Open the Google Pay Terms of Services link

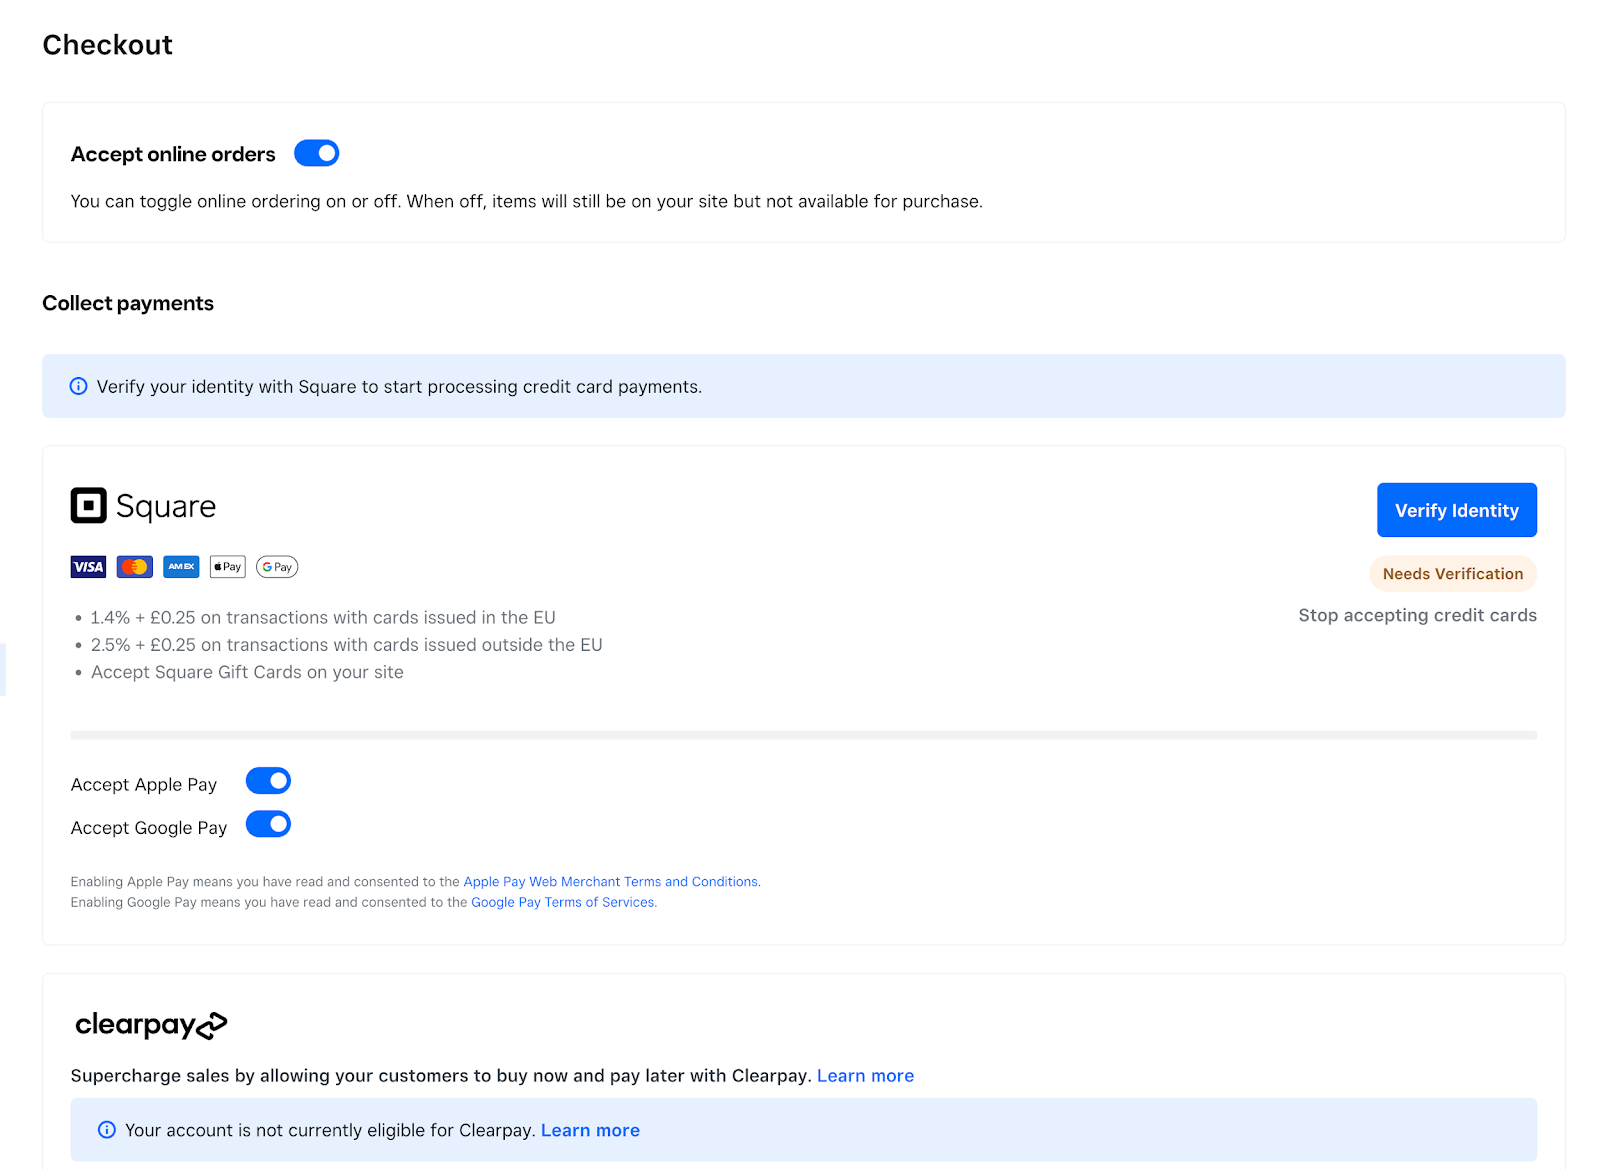(x=563, y=901)
